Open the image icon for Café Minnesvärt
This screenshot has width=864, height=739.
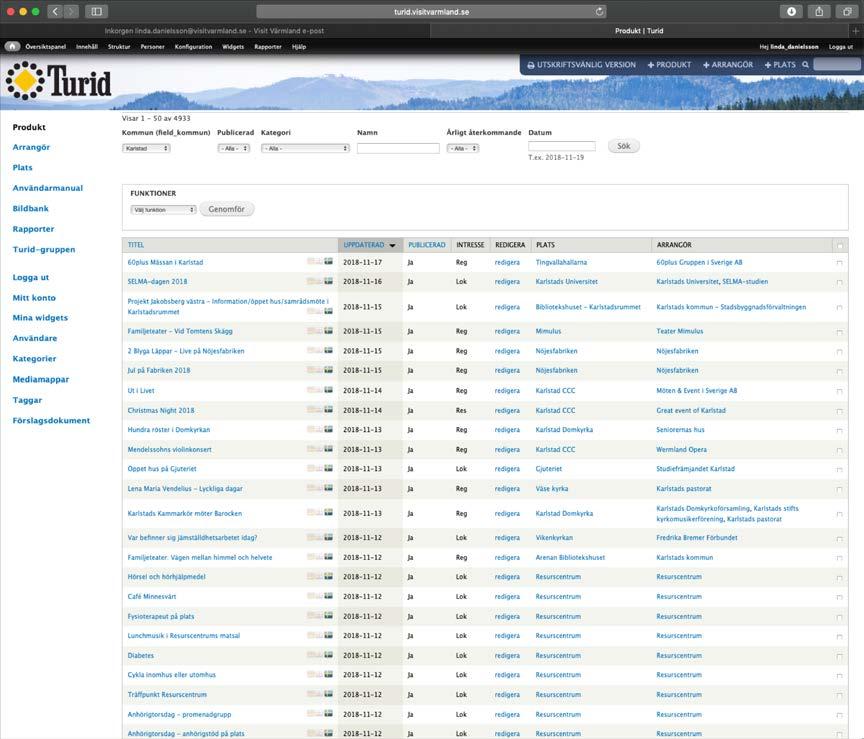pos(328,596)
